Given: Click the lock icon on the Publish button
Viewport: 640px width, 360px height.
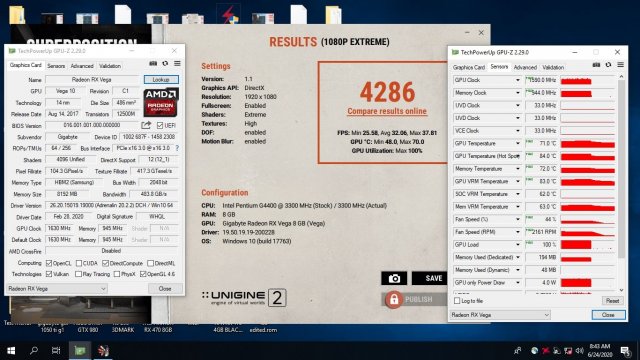Looking at the screenshot, I should point(394,300).
